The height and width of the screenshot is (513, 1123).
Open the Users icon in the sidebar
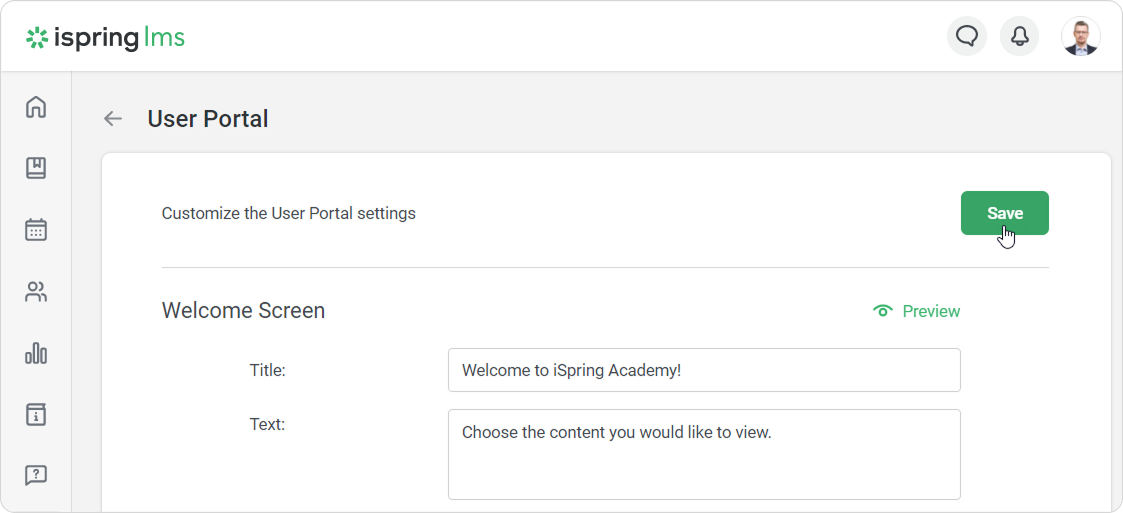point(36,292)
